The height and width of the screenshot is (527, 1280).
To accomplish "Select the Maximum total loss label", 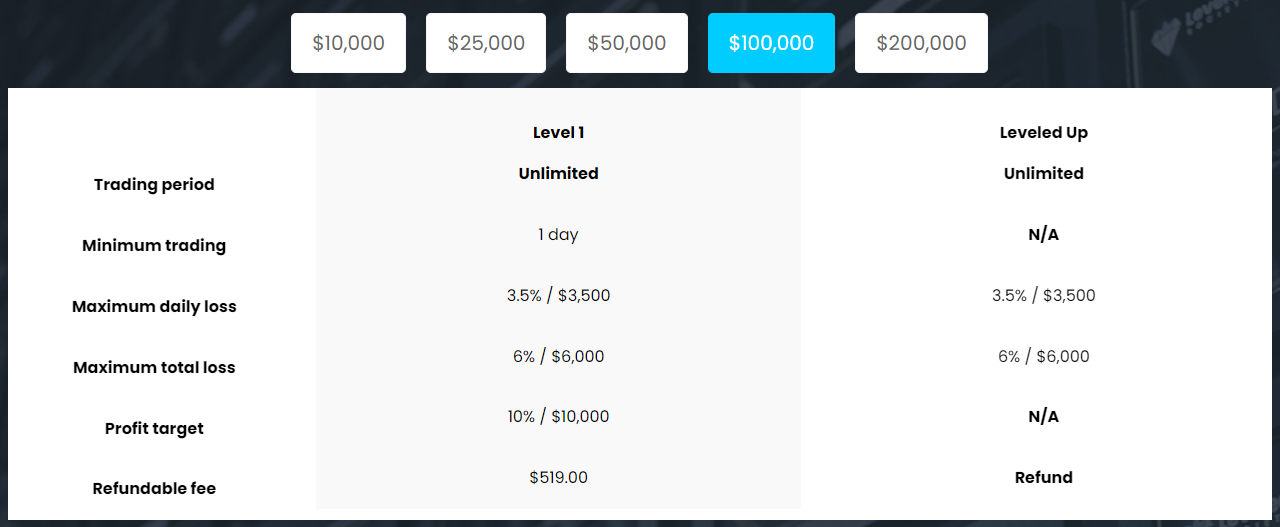I will (x=154, y=368).
